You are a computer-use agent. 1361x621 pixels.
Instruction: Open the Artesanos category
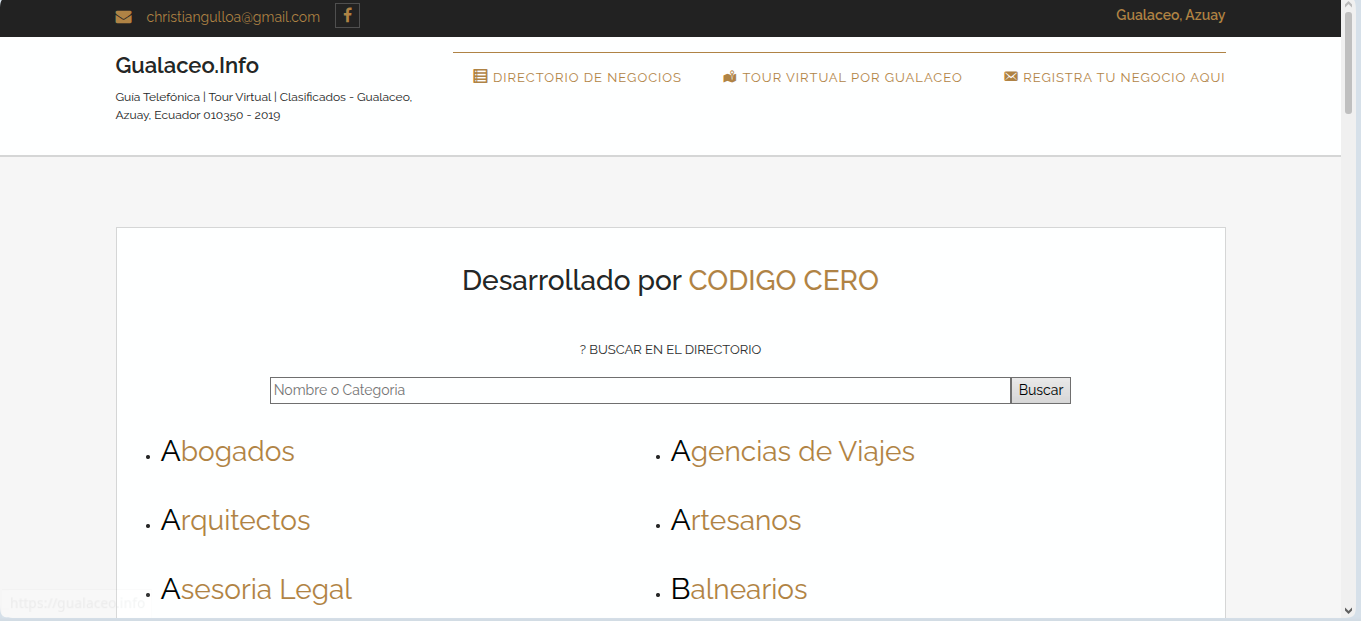coord(736,520)
